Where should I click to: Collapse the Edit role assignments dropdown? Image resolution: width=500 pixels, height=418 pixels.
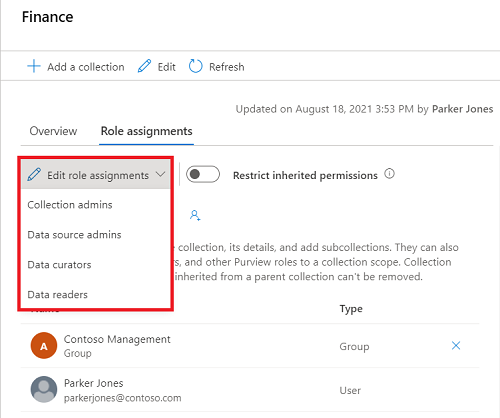pyautogui.click(x=160, y=174)
